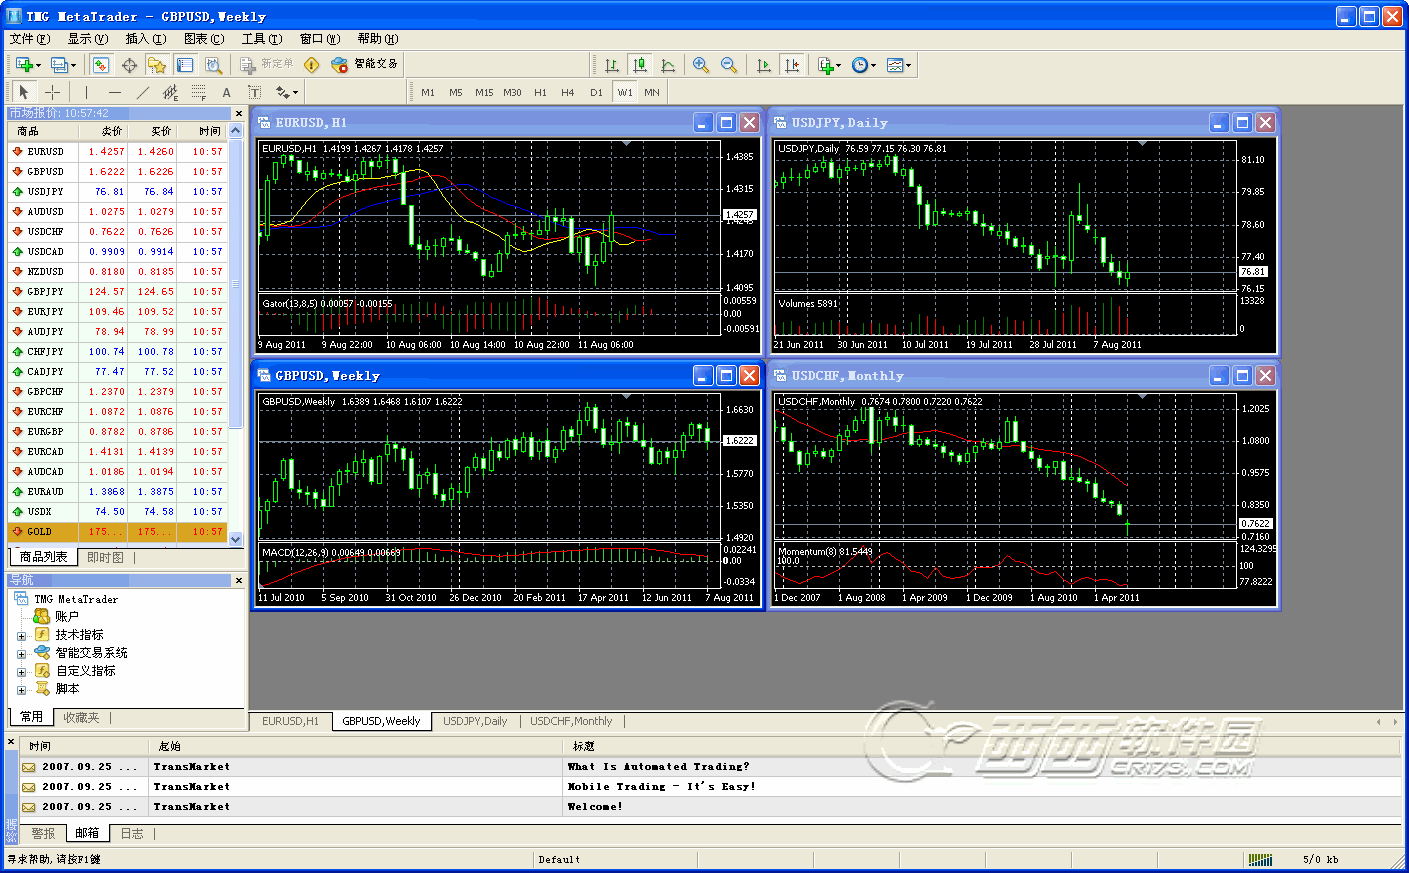Toggle candlestick chart display mode
The height and width of the screenshot is (873, 1409).
point(640,65)
